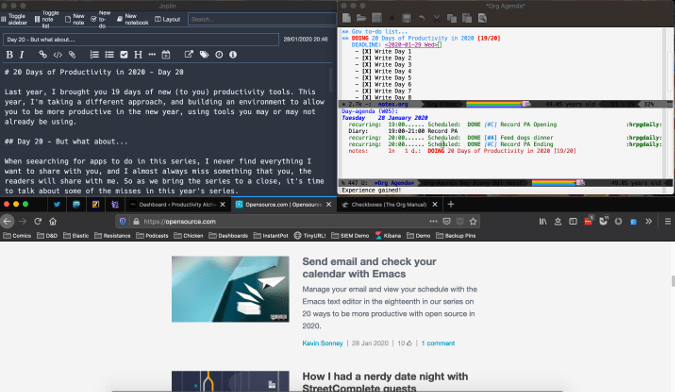Open Firefox page actions ellipsis menu

[x=433, y=221]
